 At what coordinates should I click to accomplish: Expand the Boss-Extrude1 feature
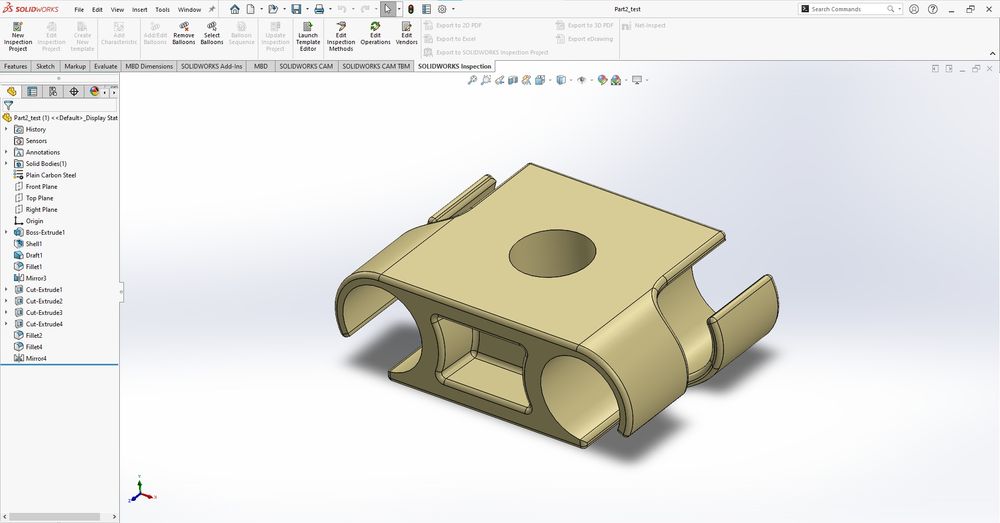pyautogui.click(x=6, y=232)
